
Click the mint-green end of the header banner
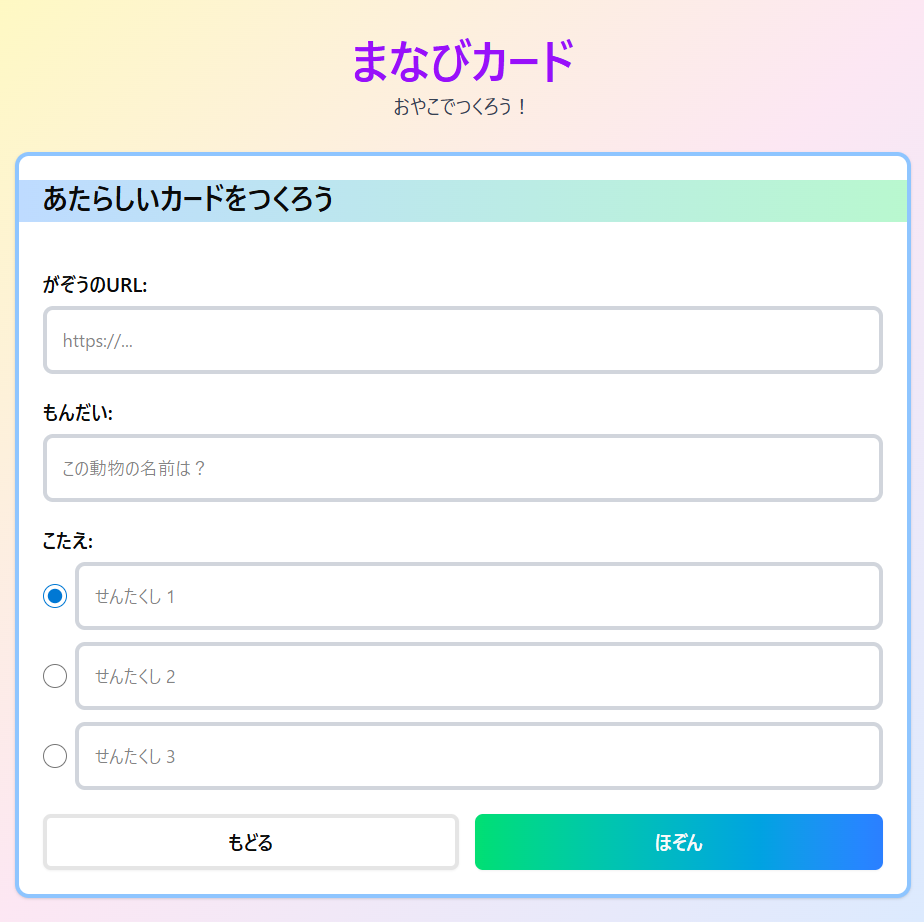click(x=870, y=200)
